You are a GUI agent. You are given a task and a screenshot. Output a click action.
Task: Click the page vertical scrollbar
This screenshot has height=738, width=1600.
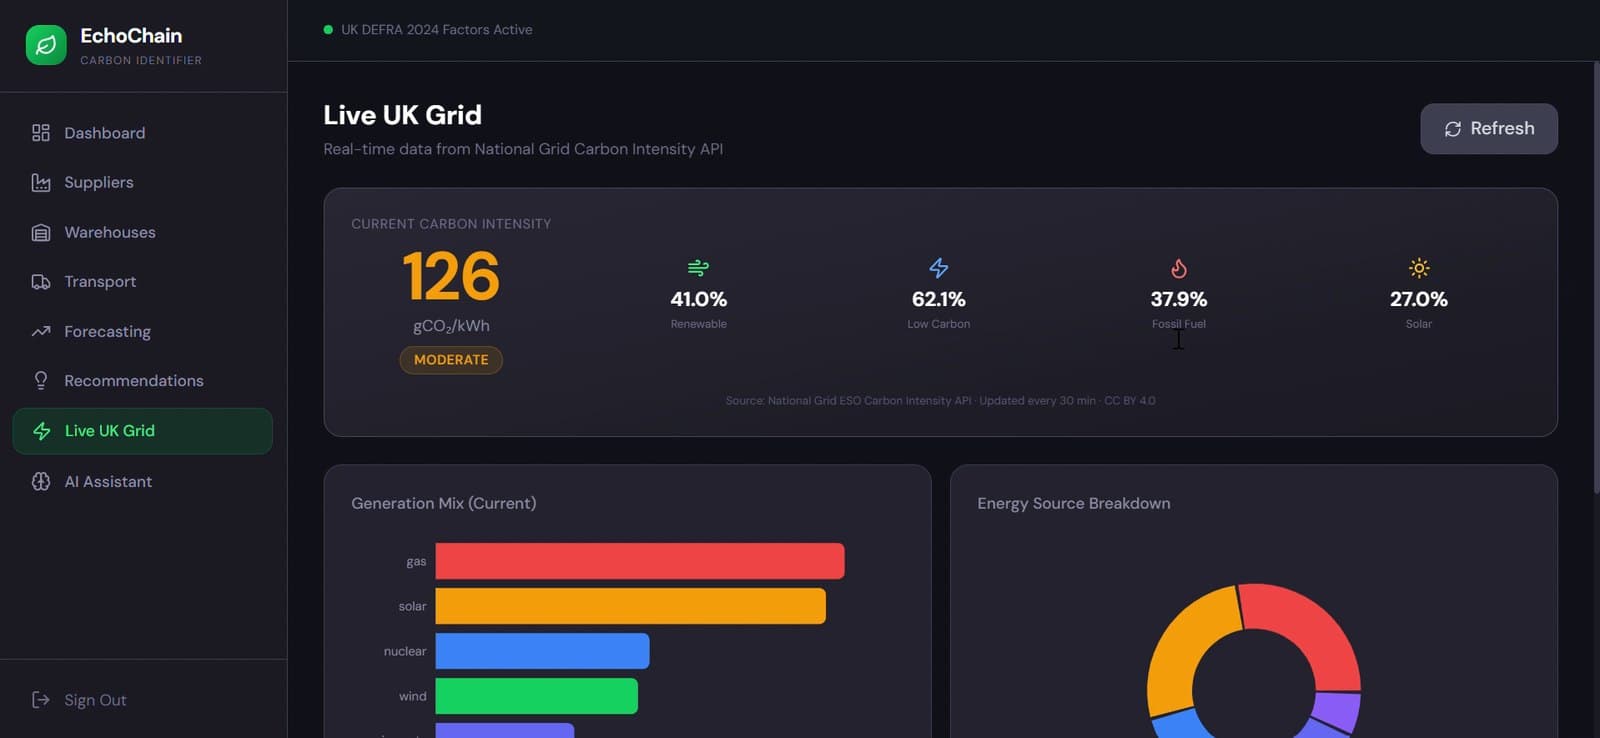(1595, 278)
